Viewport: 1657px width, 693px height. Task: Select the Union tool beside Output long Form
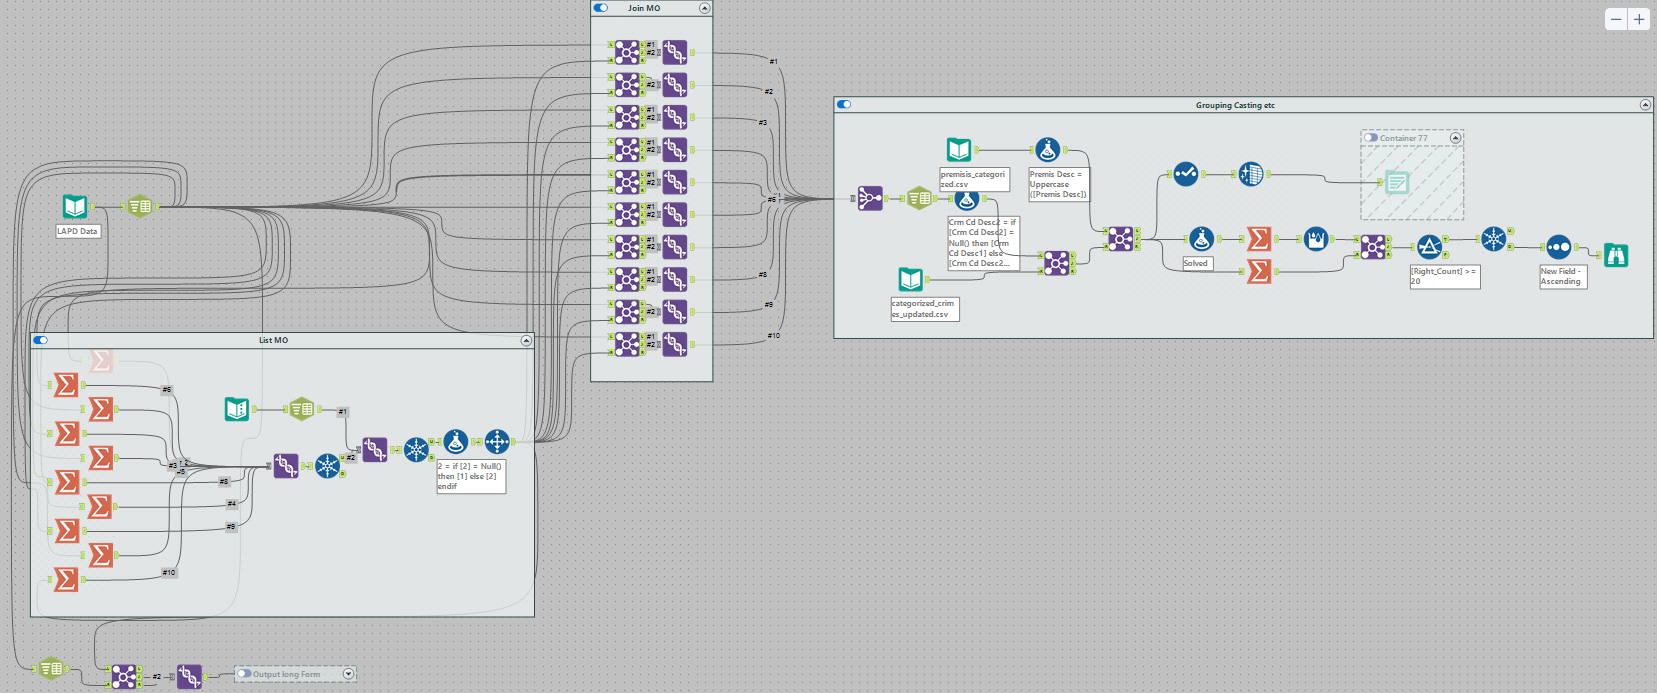189,677
